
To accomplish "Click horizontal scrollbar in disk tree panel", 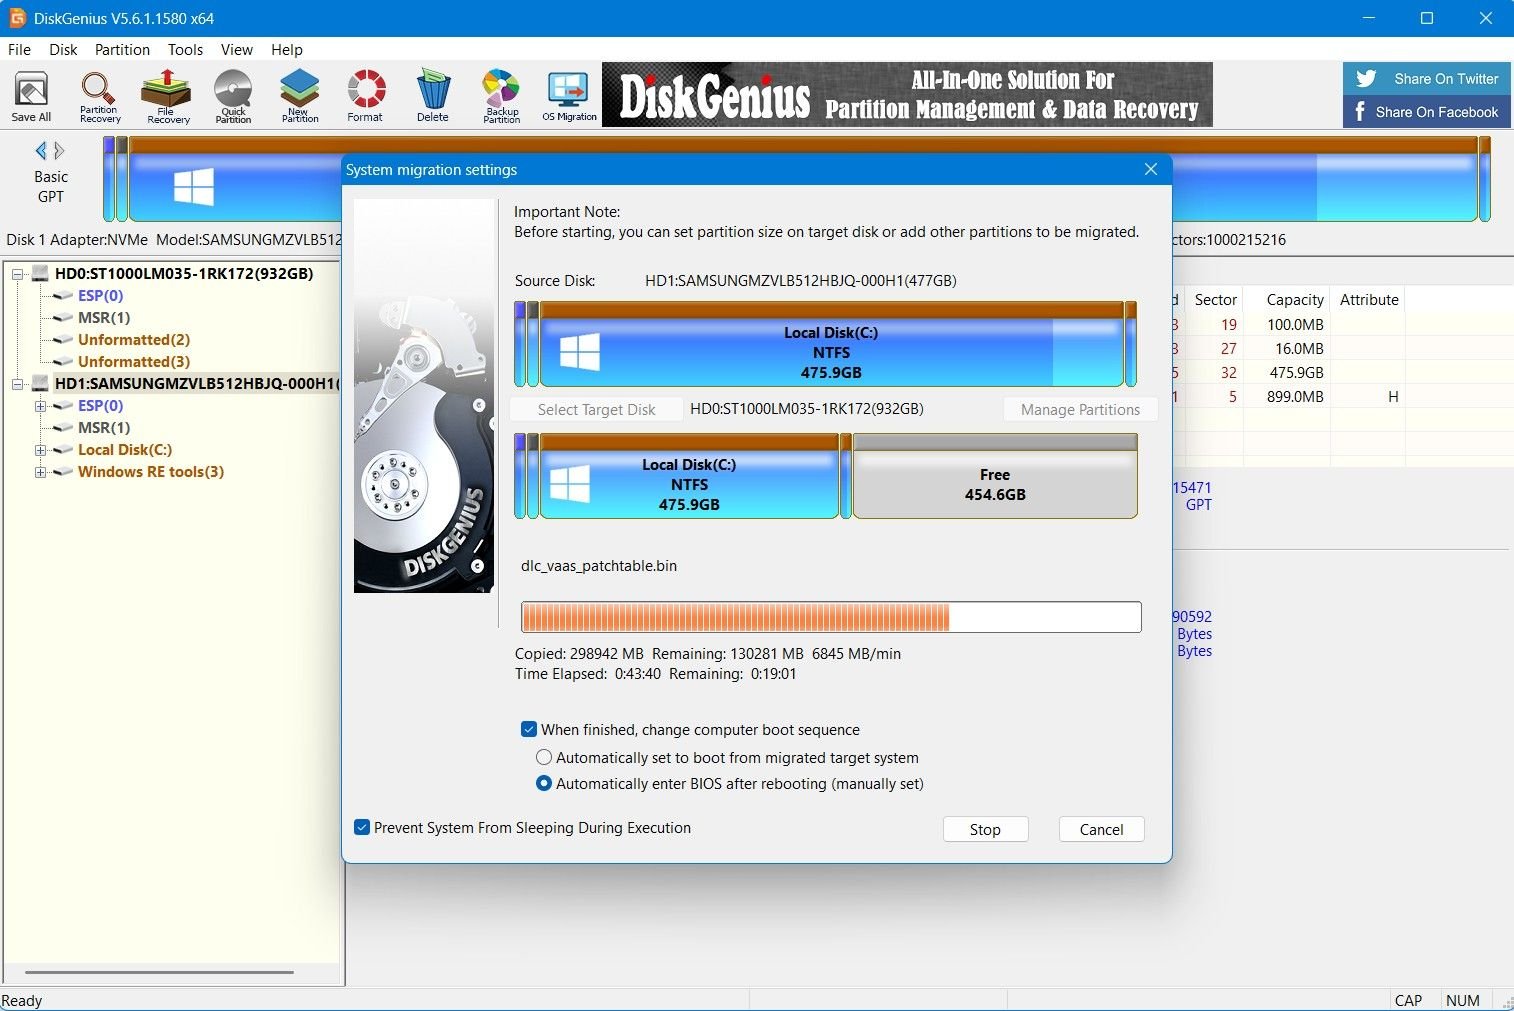I will point(160,972).
